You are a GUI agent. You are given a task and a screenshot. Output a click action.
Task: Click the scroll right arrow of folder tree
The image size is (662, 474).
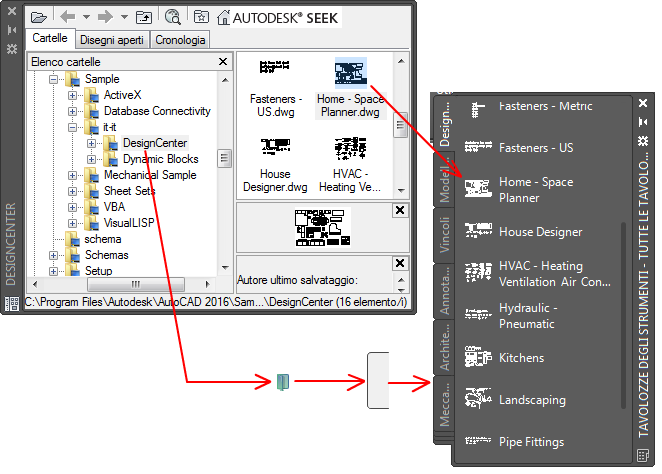(207, 284)
